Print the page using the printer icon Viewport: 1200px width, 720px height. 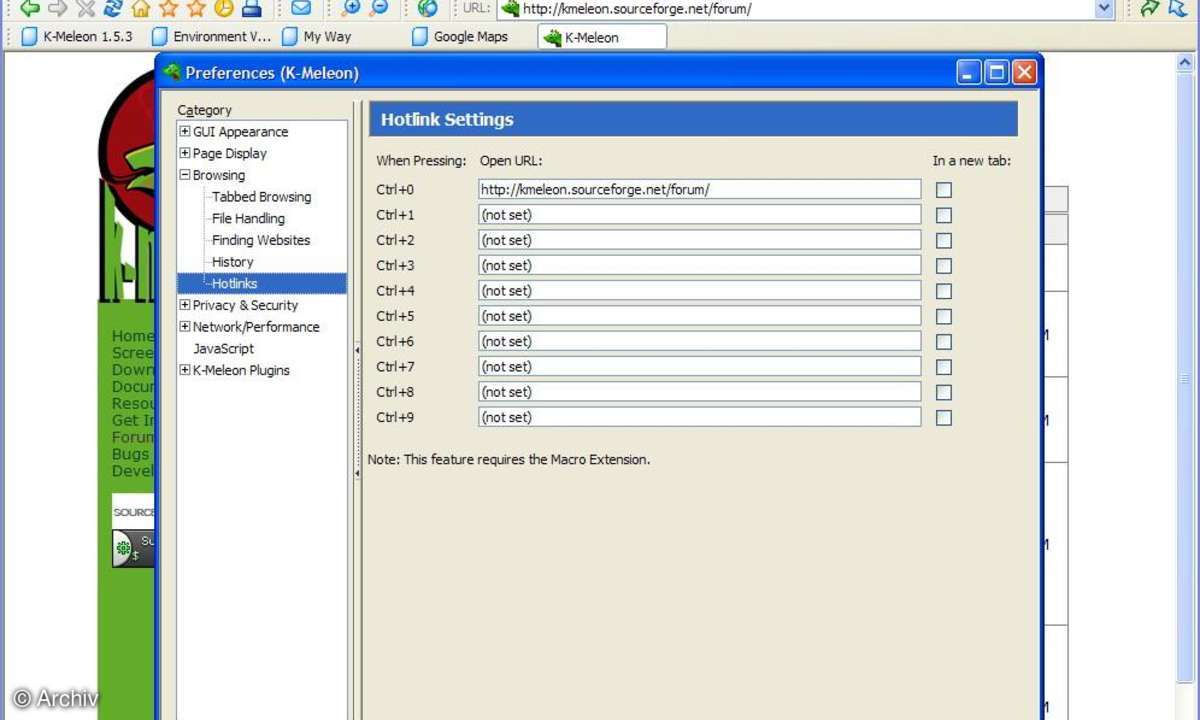(252, 8)
